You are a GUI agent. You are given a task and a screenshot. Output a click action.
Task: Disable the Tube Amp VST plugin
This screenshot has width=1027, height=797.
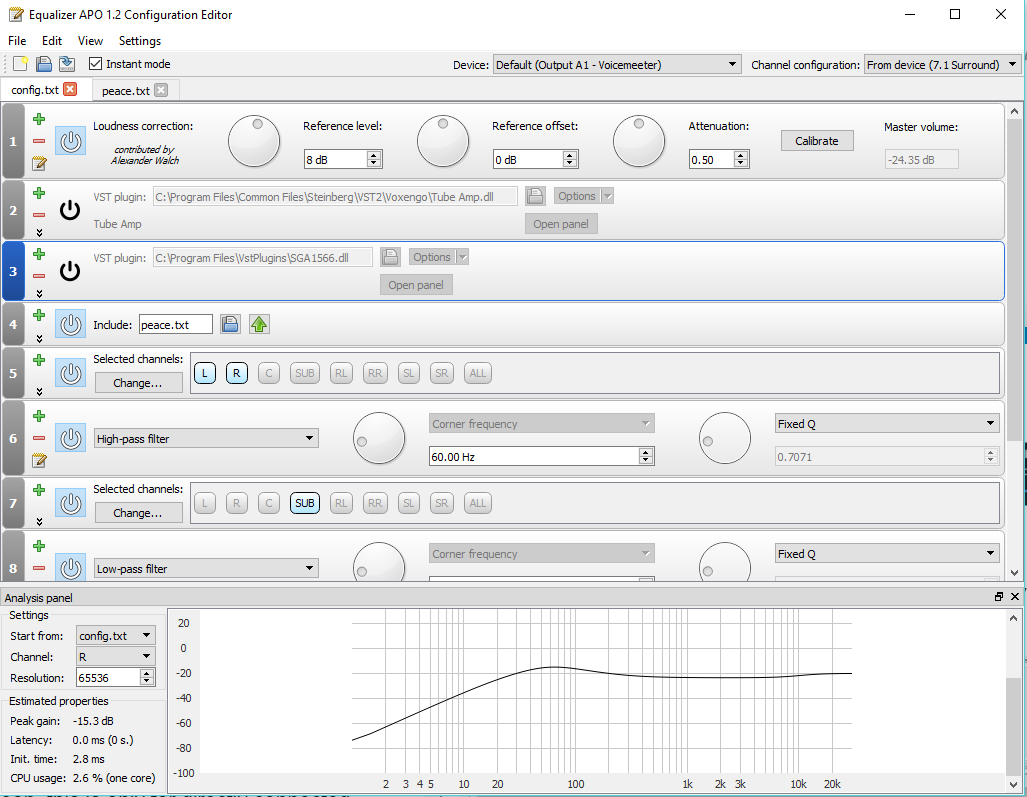(x=69, y=210)
